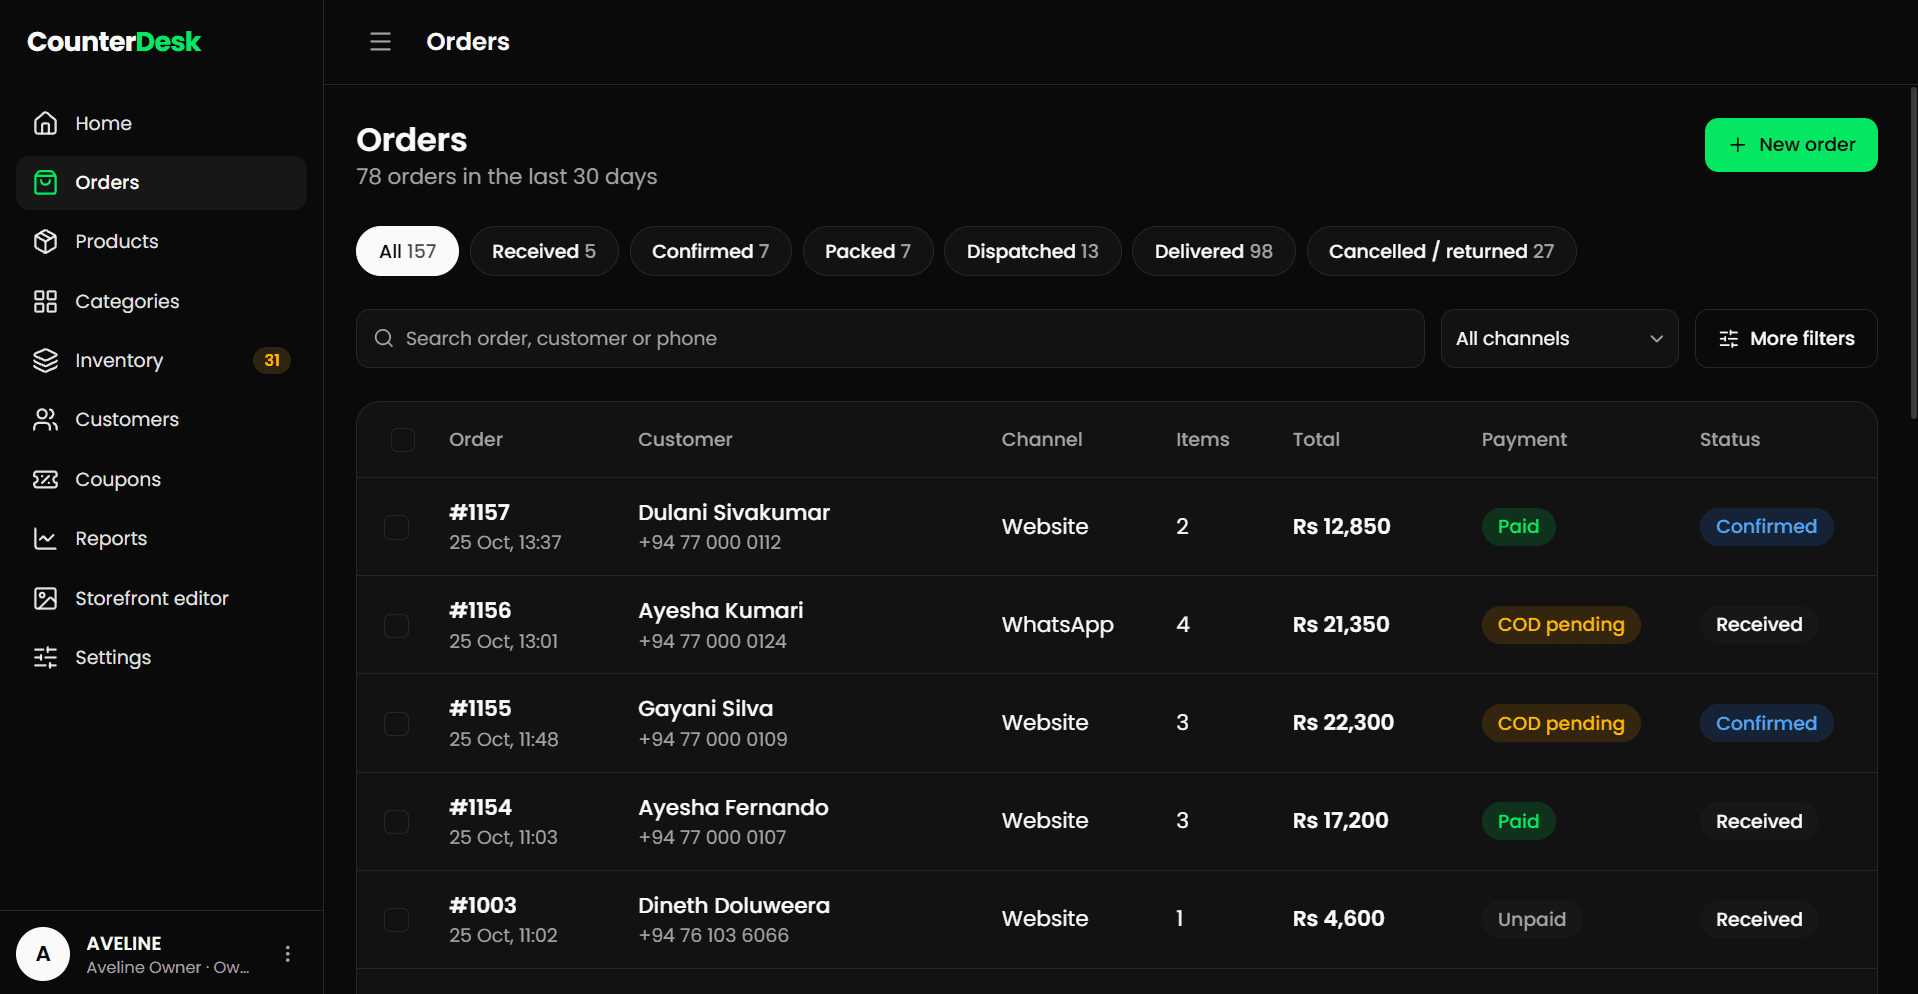Click the Products box icon
The width and height of the screenshot is (1918, 994).
coord(45,241)
